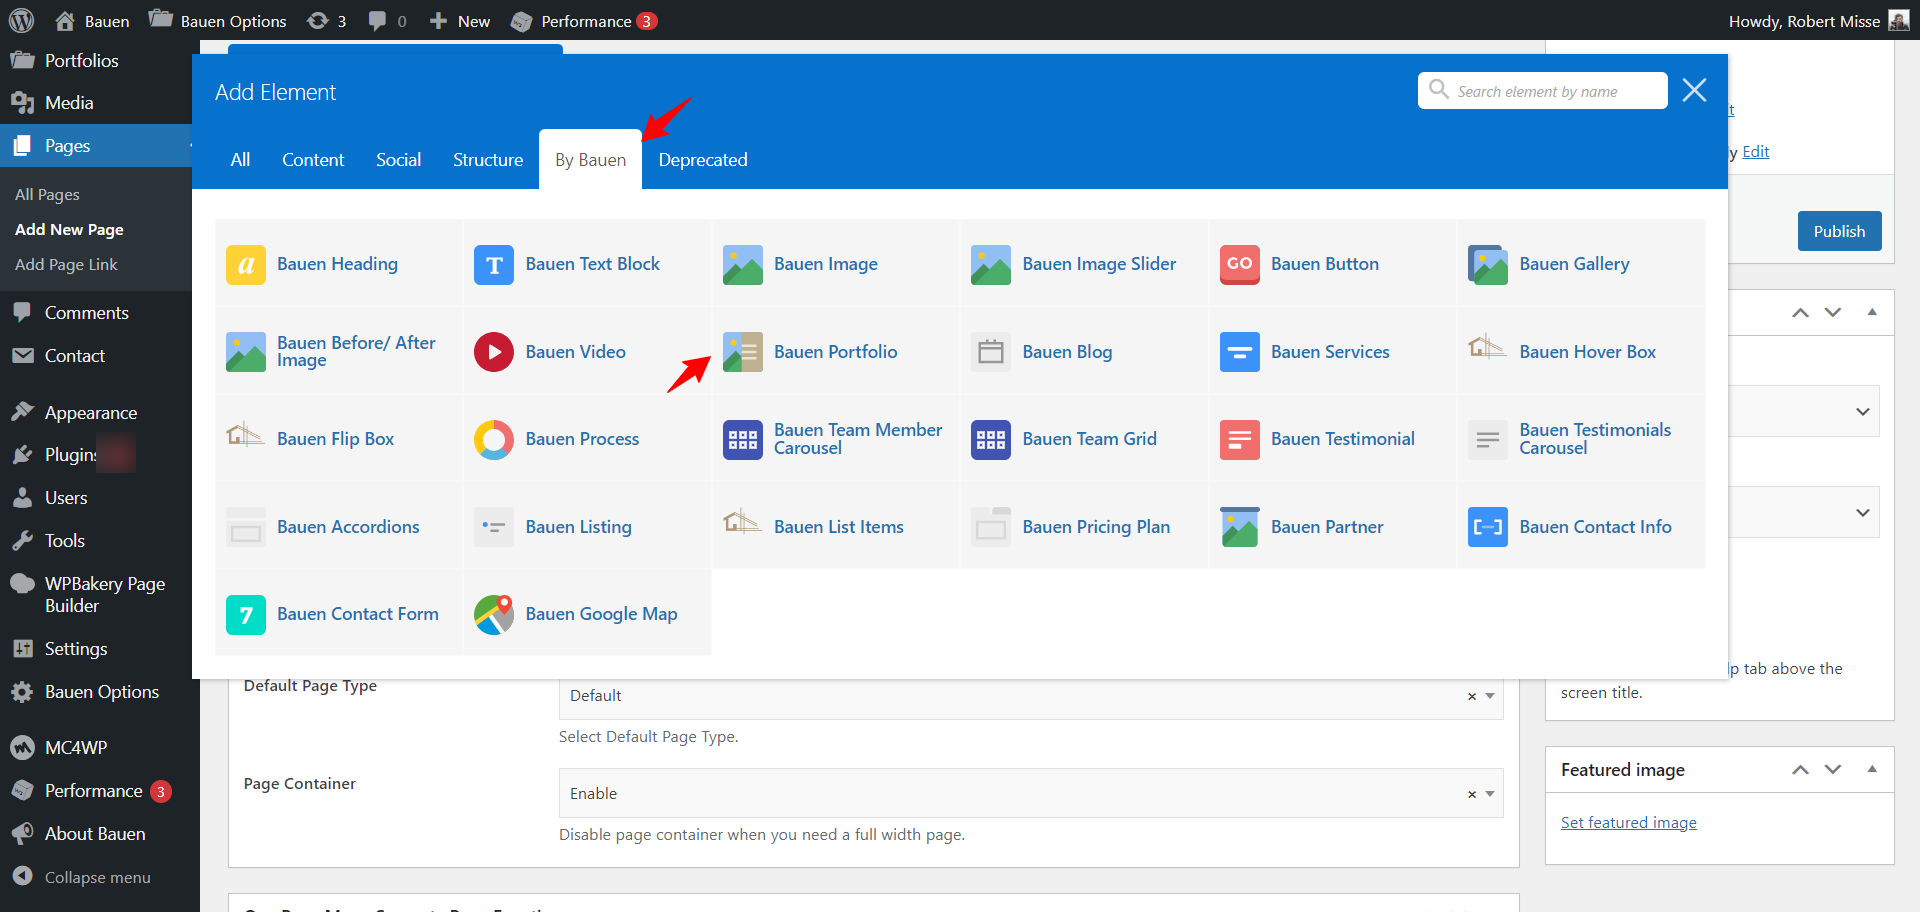Viewport: 1920px width, 912px height.
Task: Collapse the Featured image panel toggle
Action: (1872, 769)
